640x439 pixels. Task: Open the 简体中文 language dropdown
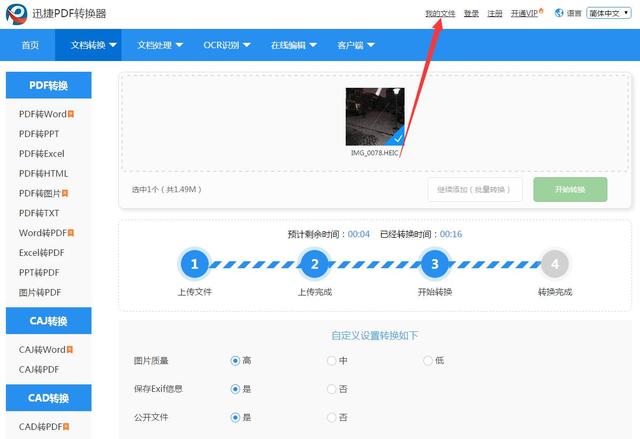pos(609,13)
